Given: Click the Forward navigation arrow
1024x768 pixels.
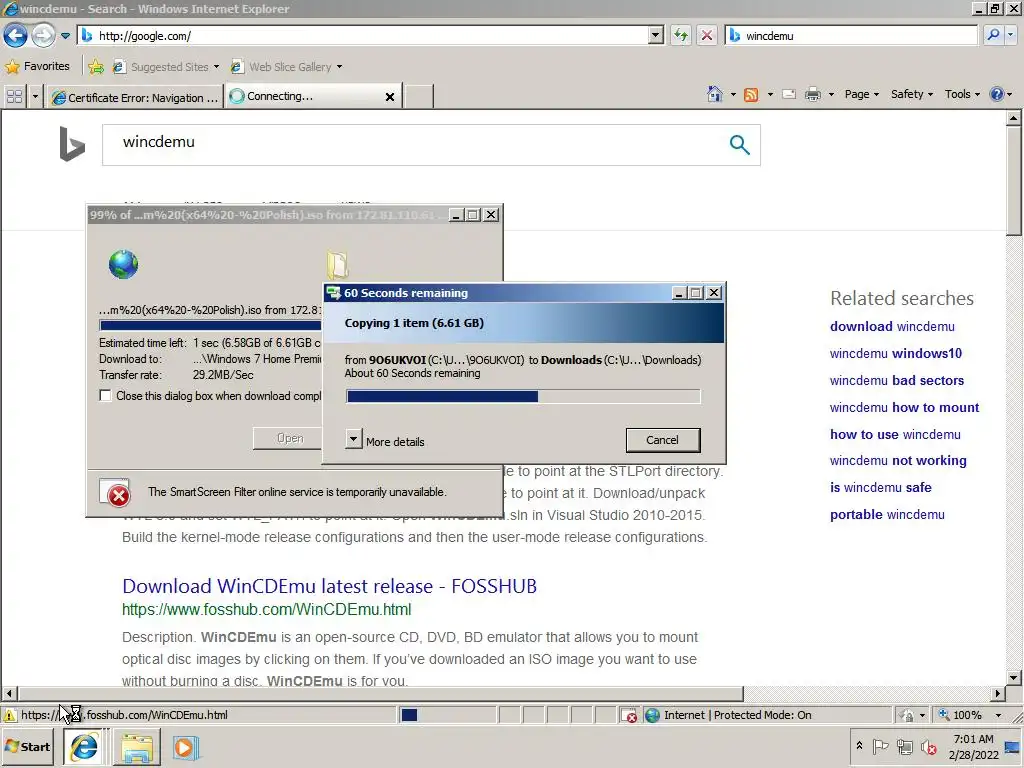Looking at the screenshot, I should click(x=43, y=35).
